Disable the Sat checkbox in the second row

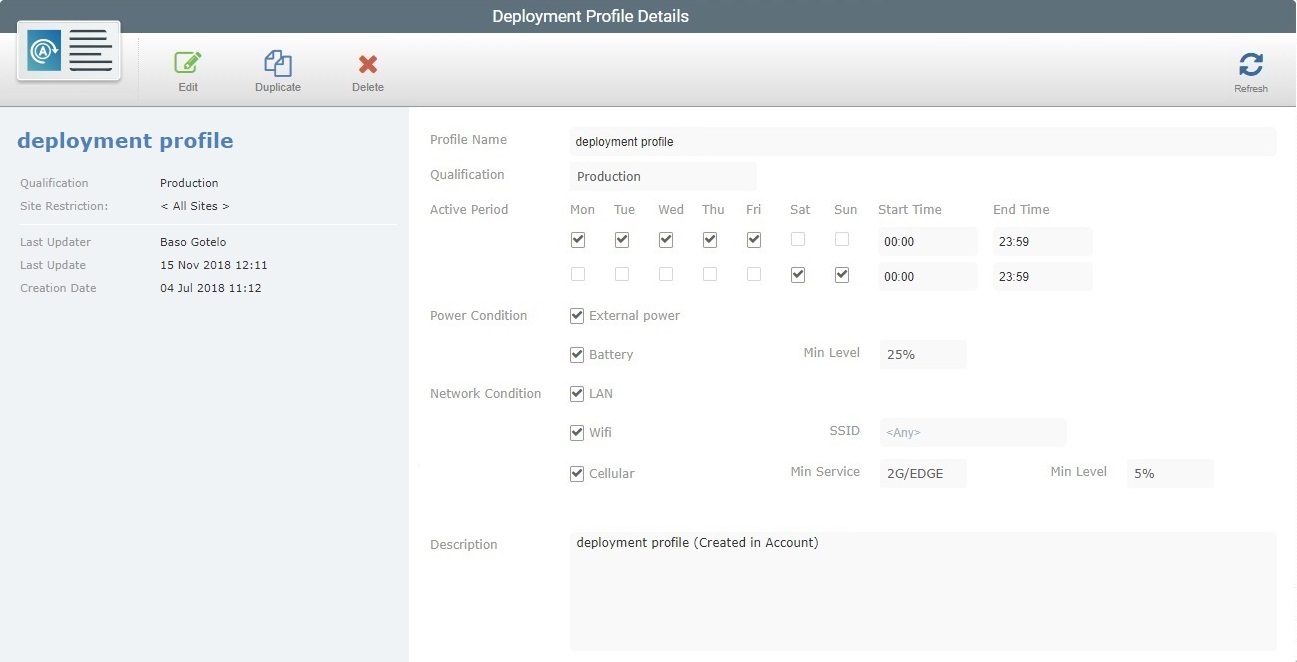click(797, 274)
